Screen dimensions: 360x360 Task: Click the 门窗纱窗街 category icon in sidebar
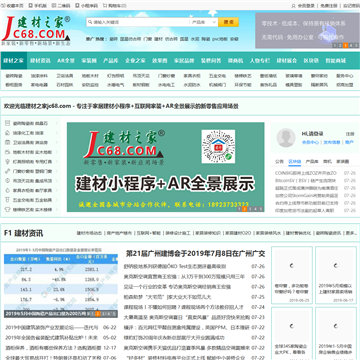click(x=8, y=171)
